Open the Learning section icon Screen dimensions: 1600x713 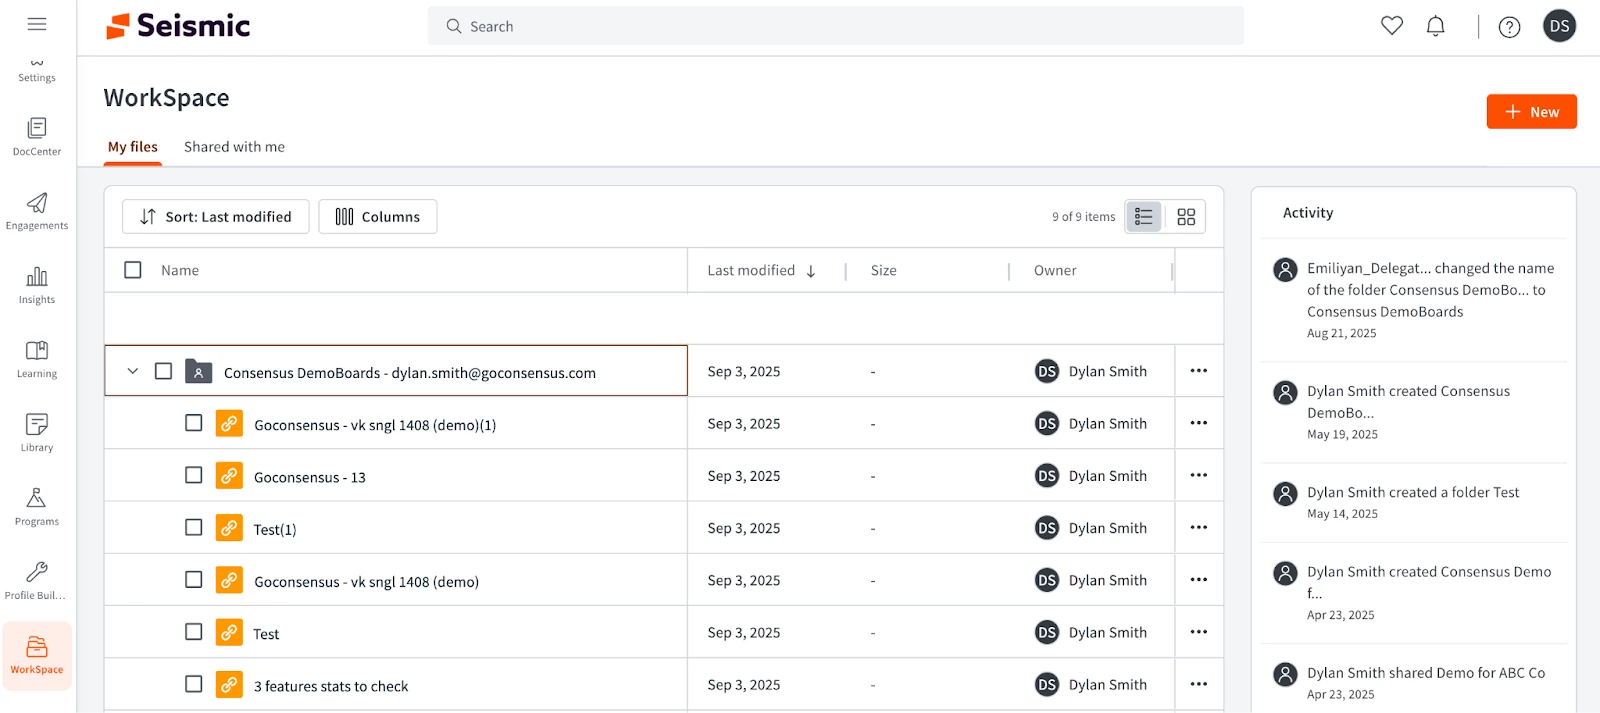(37, 358)
